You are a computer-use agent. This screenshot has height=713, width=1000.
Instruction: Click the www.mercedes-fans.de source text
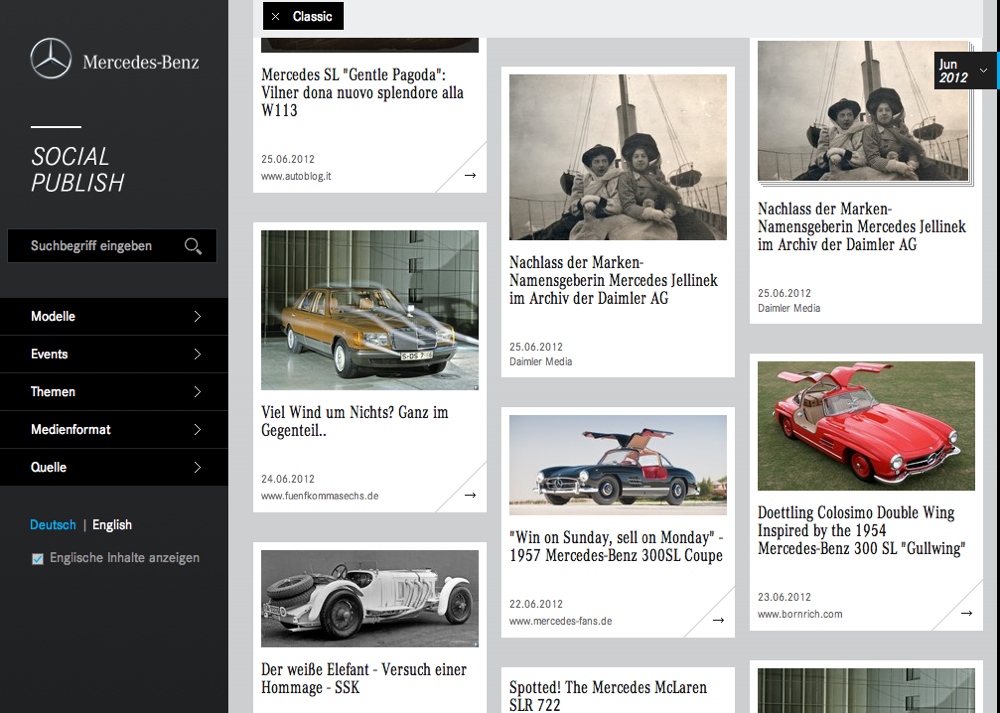tap(561, 621)
